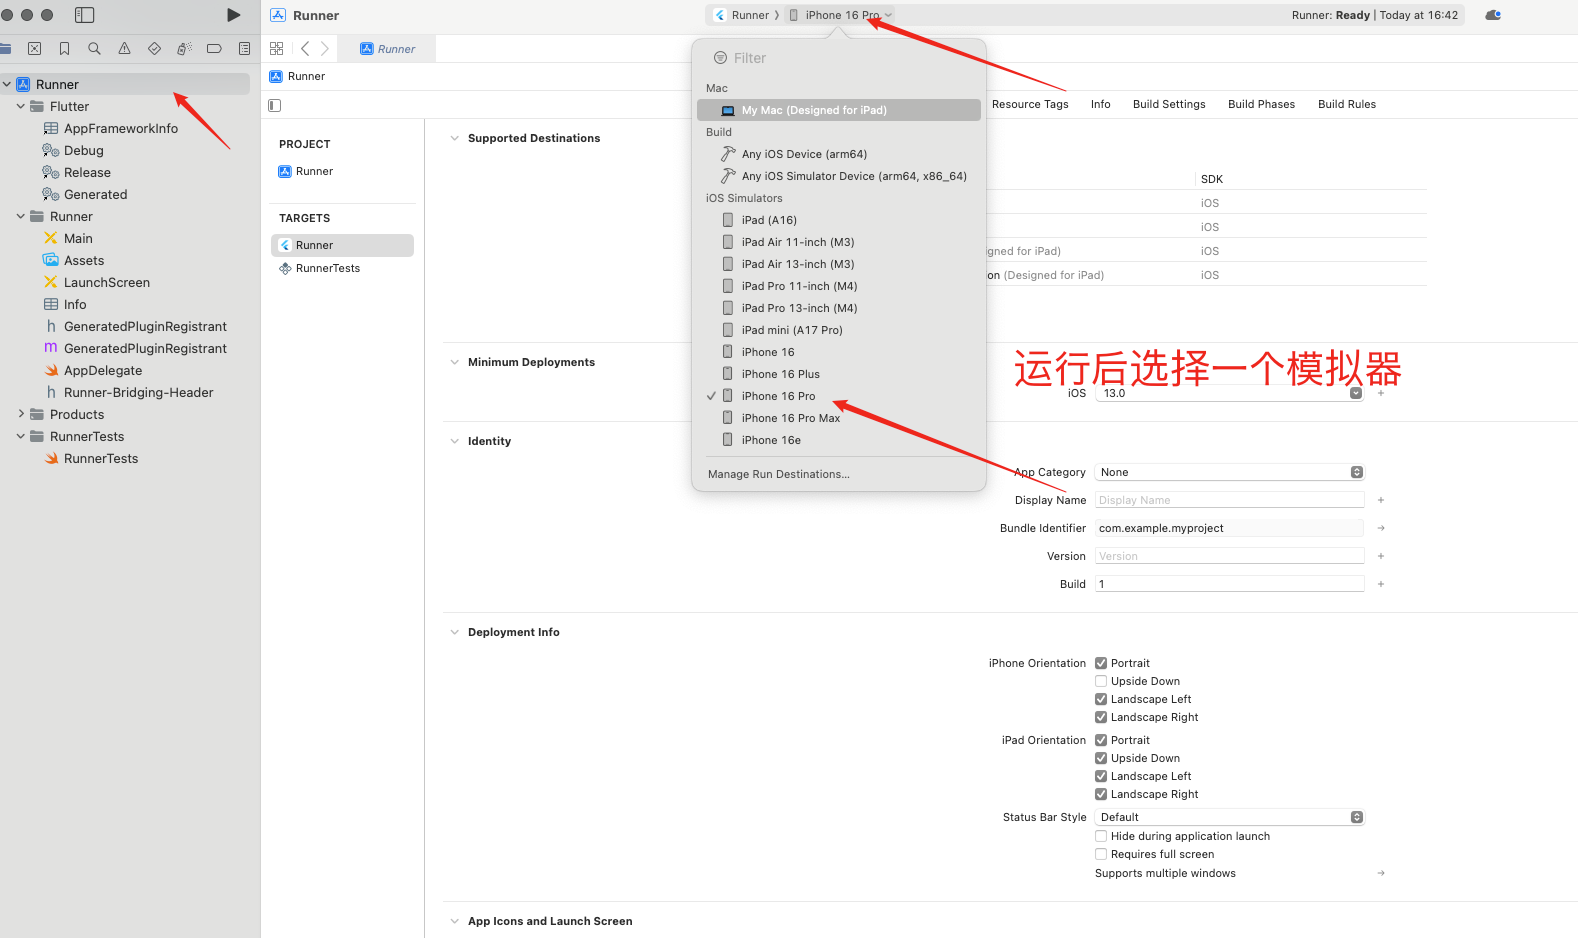This screenshot has height=938, width=1578.
Task: Enable Requires full screen checkbox
Action: tap(1101, 854)
